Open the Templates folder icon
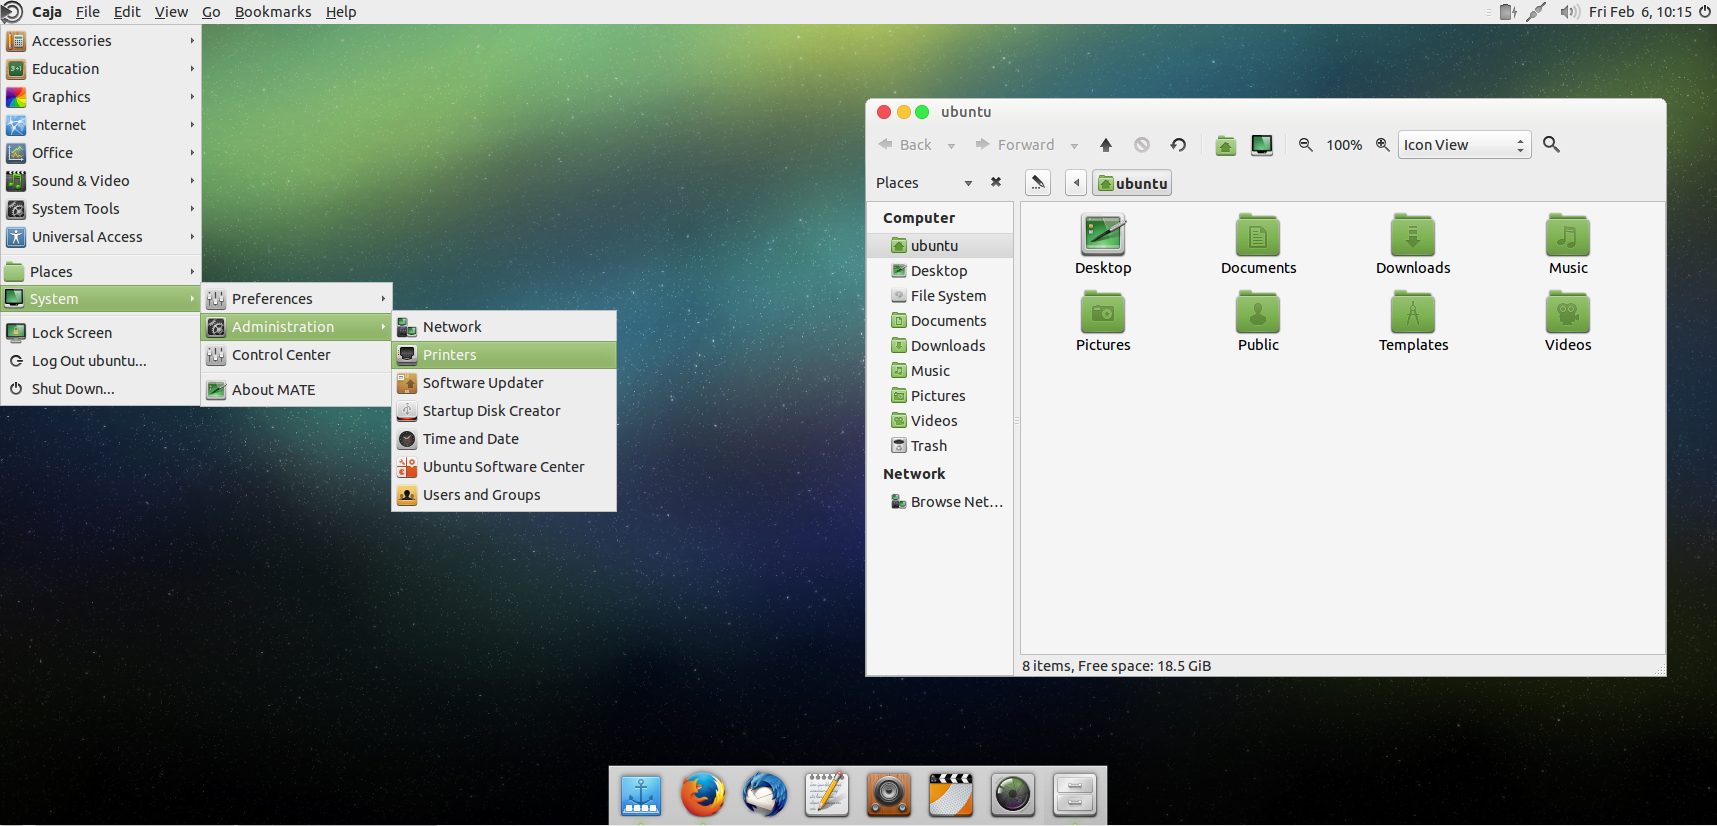Viewport: 1717px width, 826px height. pos(1413,313)
